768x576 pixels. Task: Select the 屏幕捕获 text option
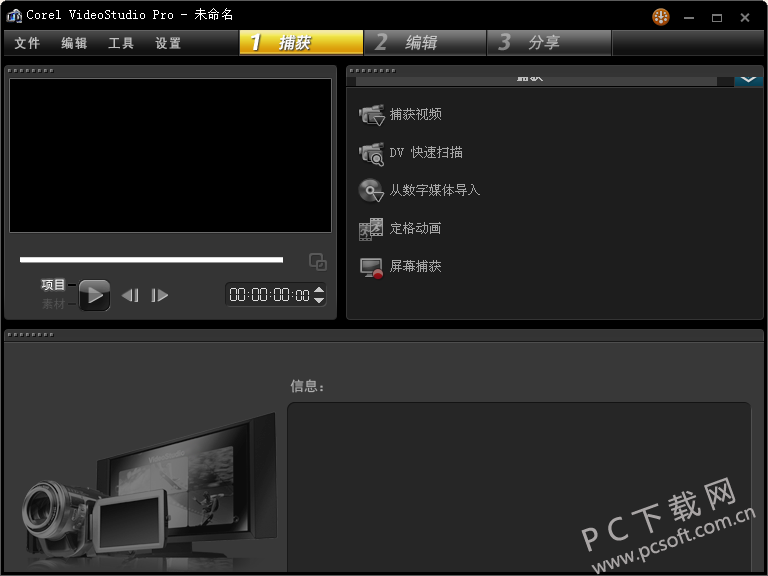[415, 266]
